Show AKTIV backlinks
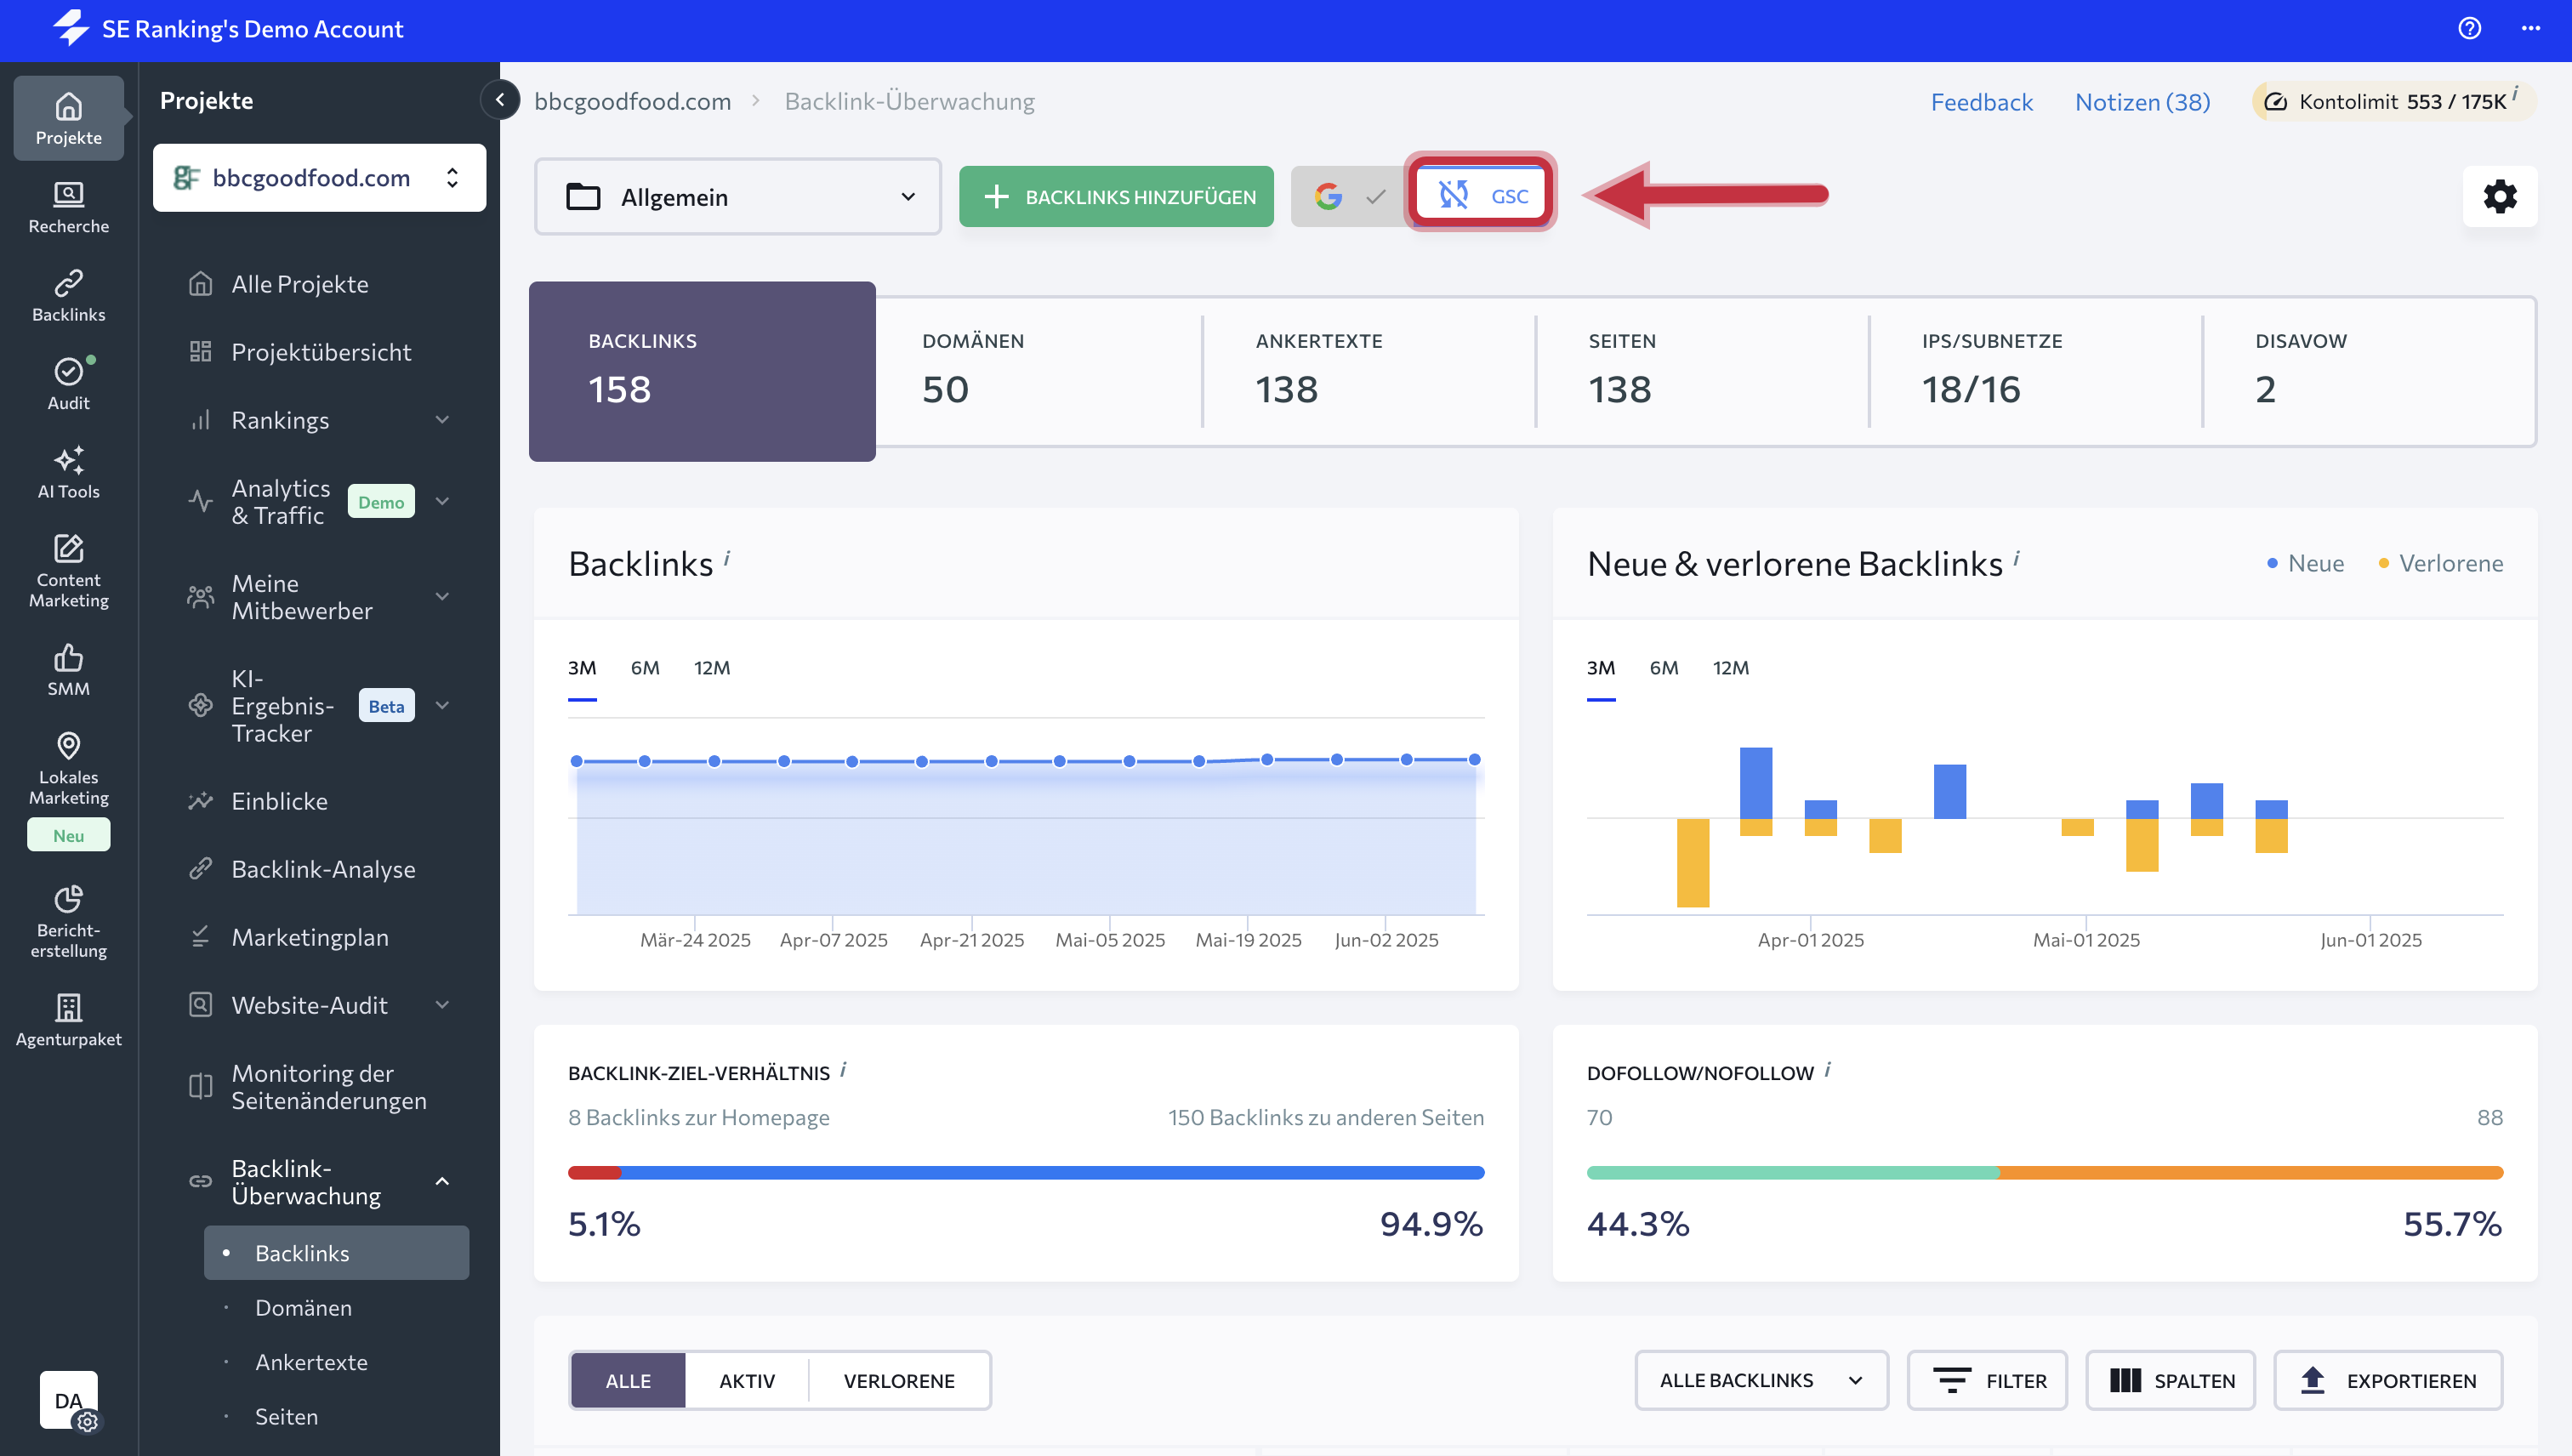The width and height of the screenshot is (2572, 1456). click(747, 1380)
